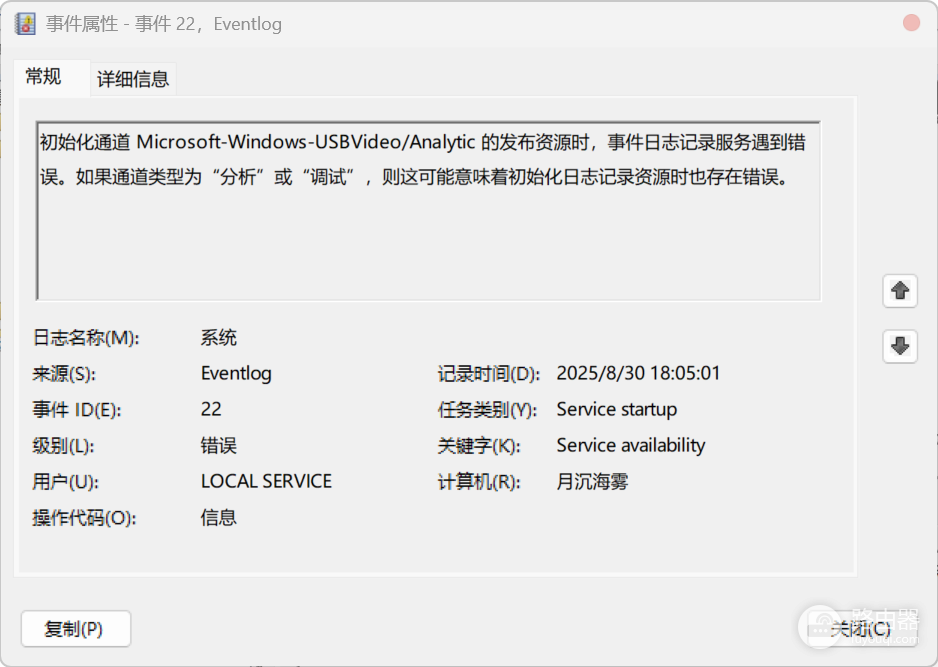Show previous event with up arrow
The image size is (938, 667).
(x=900, y=291)
